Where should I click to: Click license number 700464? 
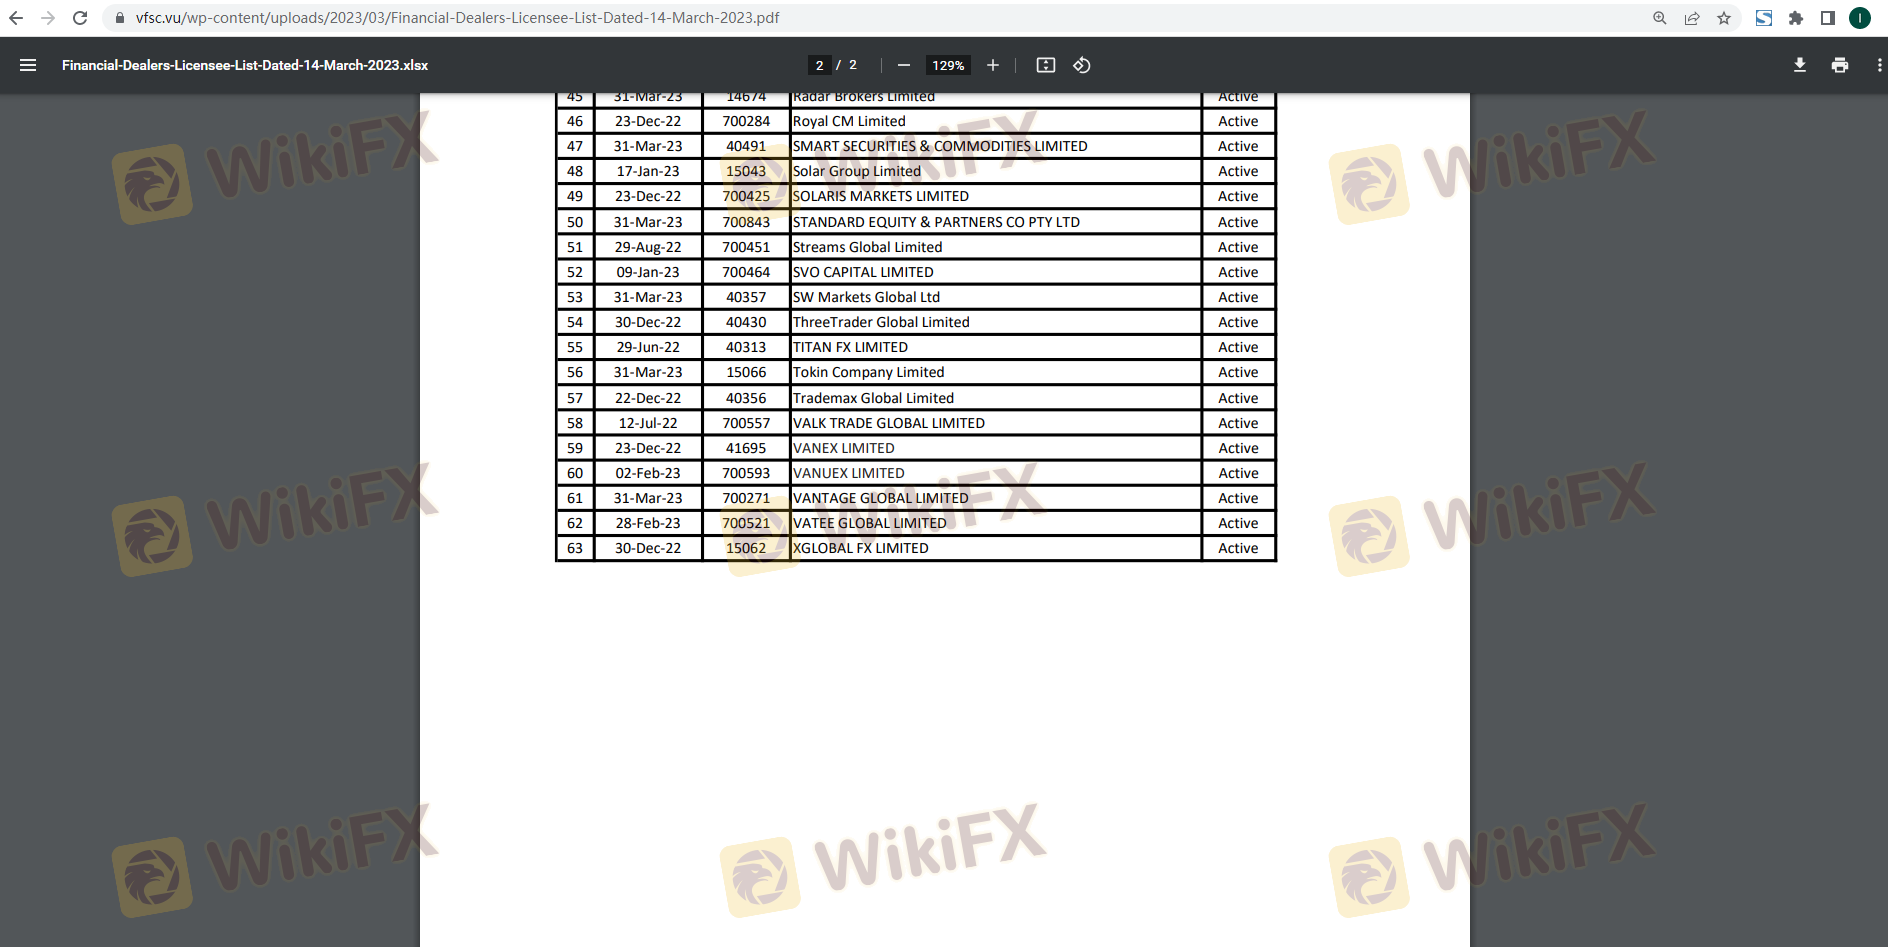coord(746,272)
